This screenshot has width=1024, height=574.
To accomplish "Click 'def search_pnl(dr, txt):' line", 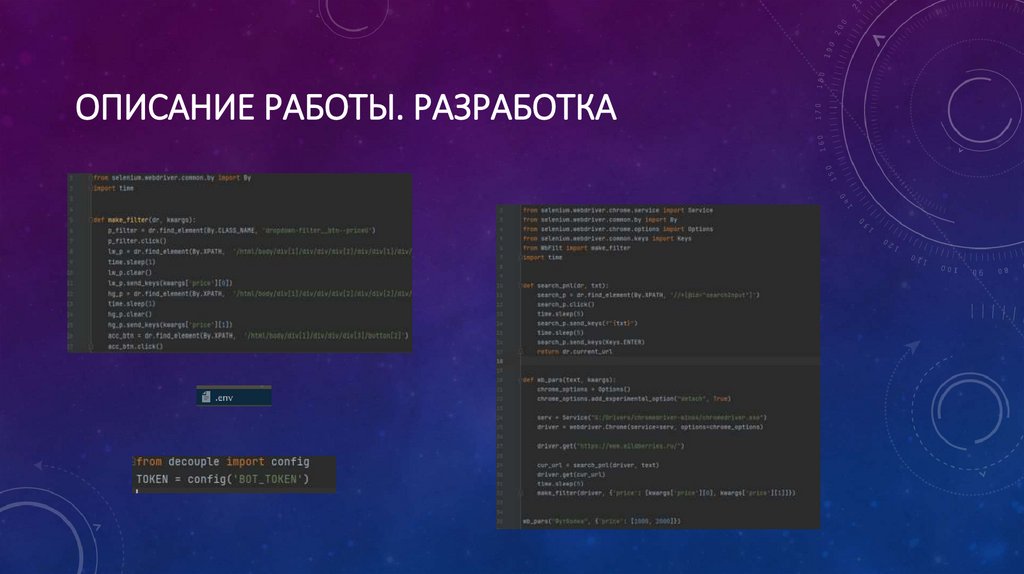I will (566, 285).
